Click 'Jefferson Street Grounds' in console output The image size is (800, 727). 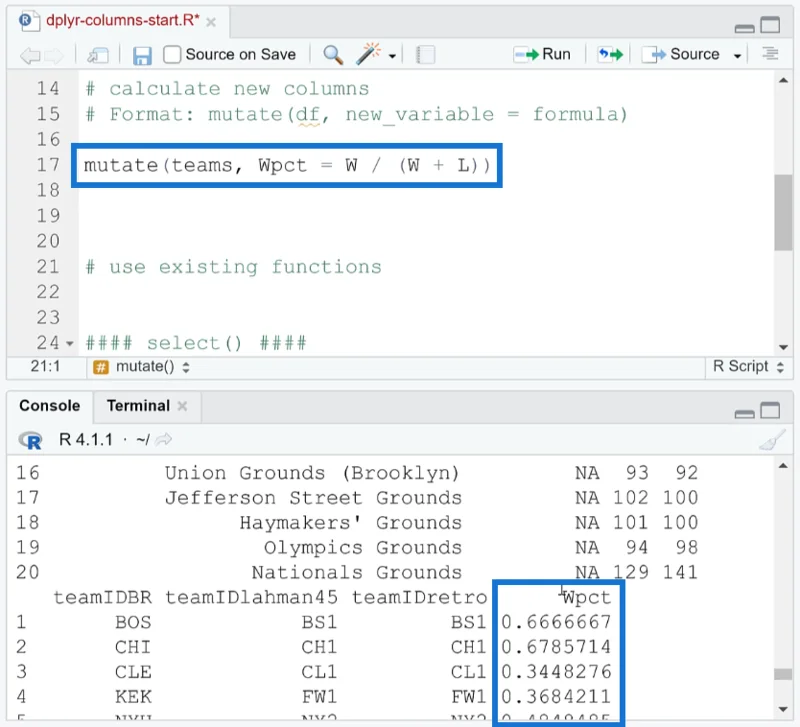313,498
